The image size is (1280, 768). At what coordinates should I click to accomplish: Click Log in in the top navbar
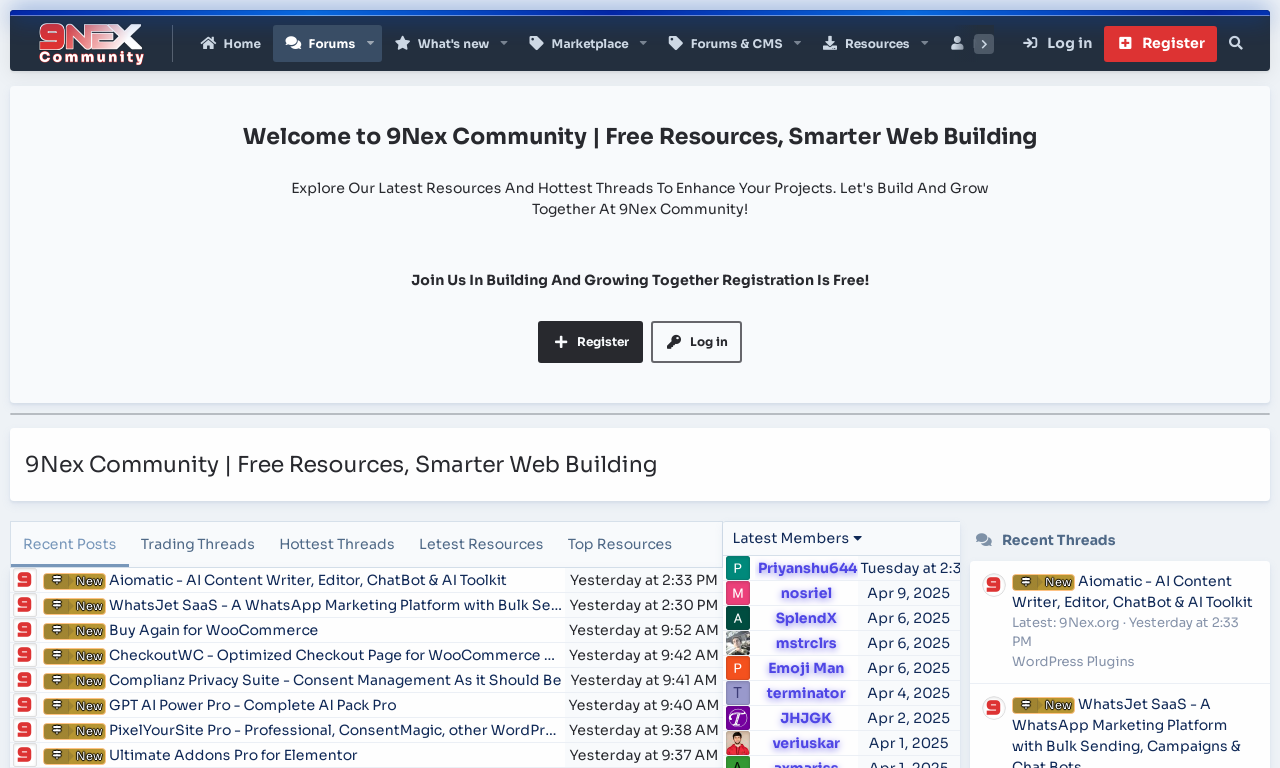point(1058,43)
